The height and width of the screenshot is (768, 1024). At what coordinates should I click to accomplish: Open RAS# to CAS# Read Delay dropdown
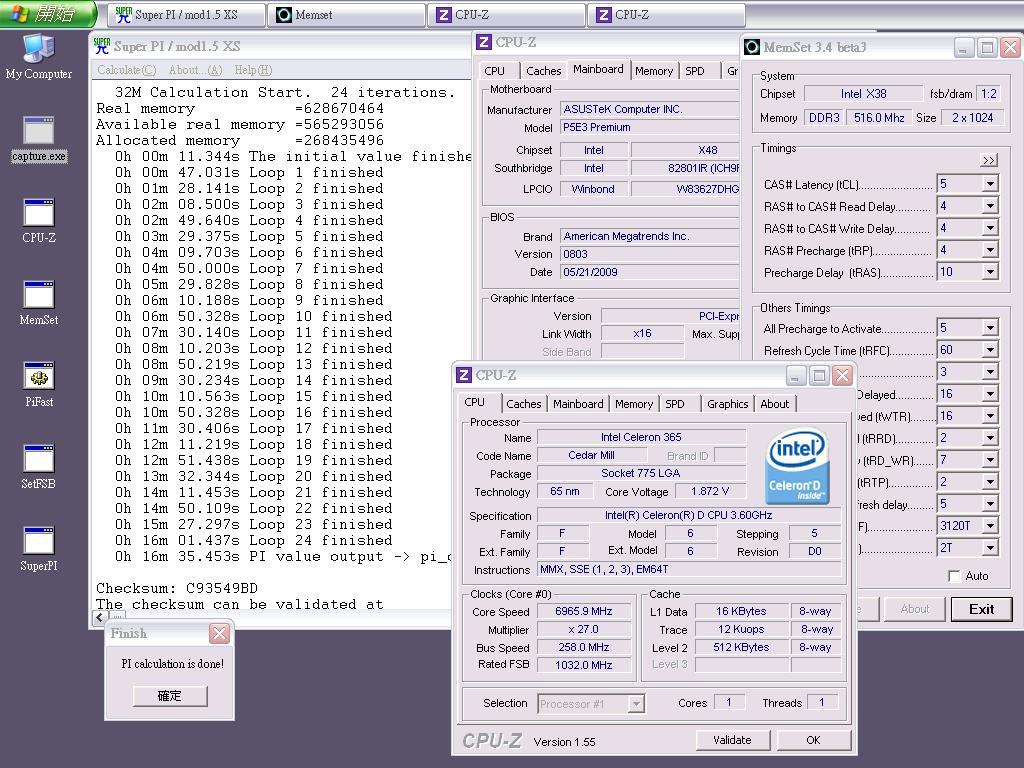click(x=990, y=206)
